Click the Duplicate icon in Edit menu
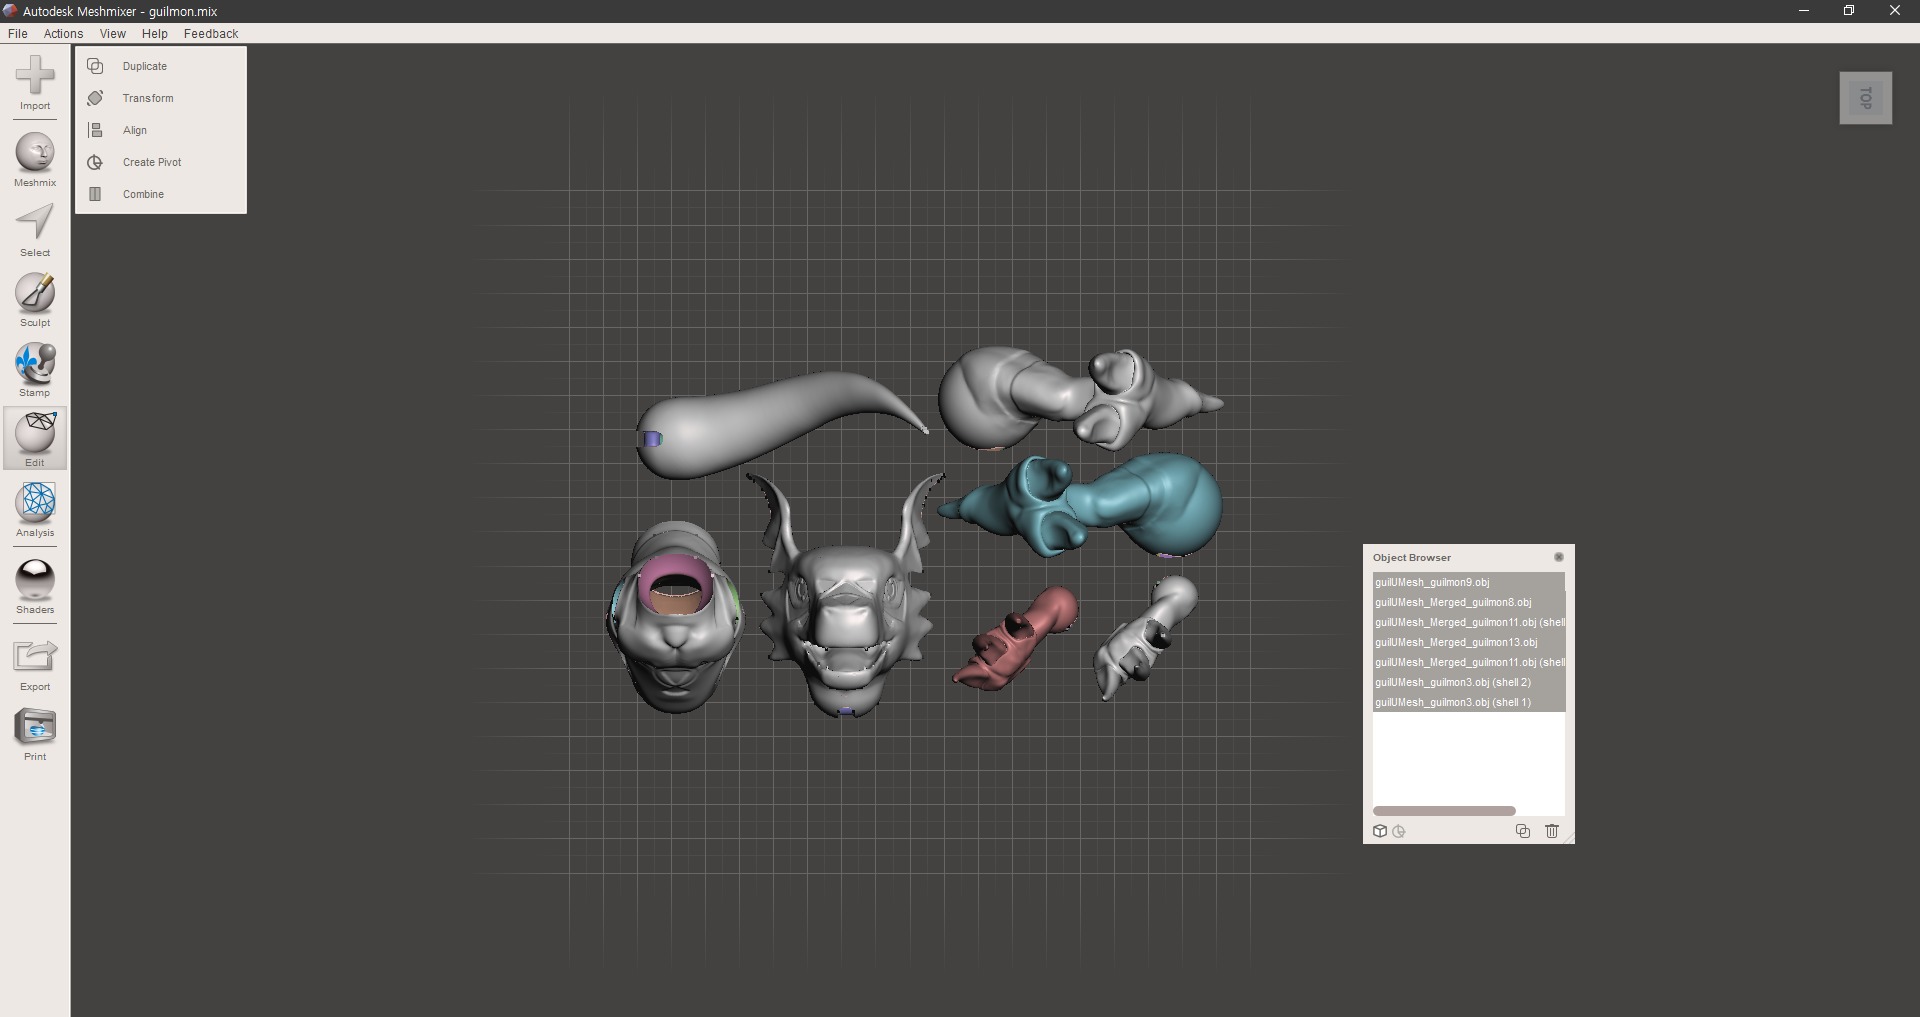This screenshot has width=1920, height=1017. pyautogui.click(x=95, y=66)
